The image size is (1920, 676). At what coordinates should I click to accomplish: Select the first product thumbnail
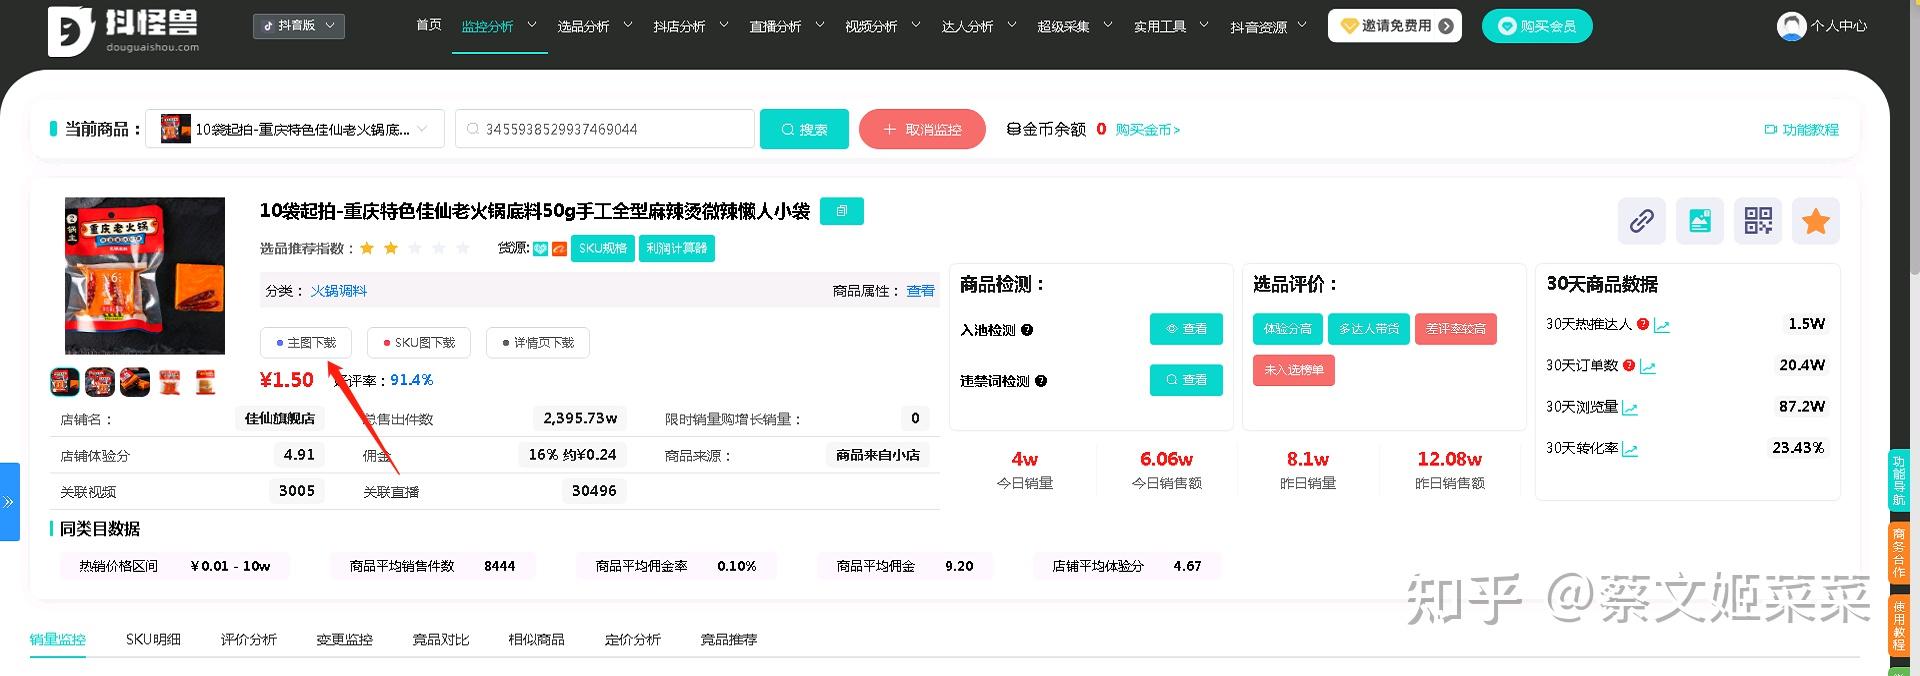point(65,382)
